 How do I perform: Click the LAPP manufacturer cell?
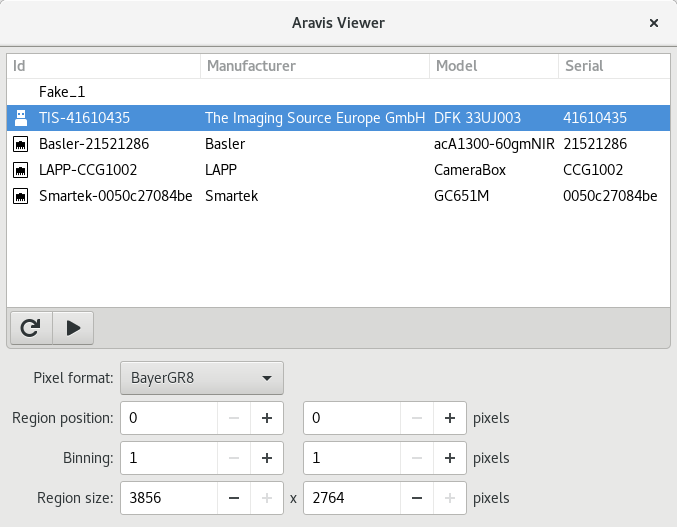(221, 170)
